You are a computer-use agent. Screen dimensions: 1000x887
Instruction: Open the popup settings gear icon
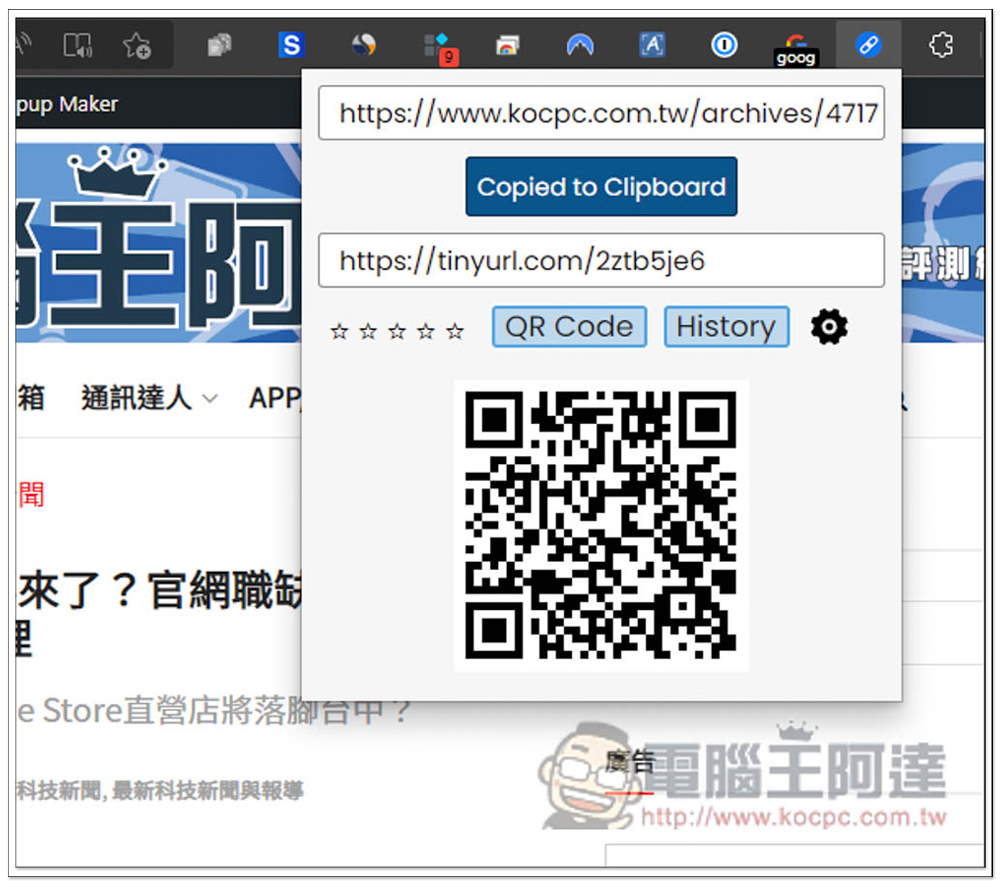[x=829, y=327]
